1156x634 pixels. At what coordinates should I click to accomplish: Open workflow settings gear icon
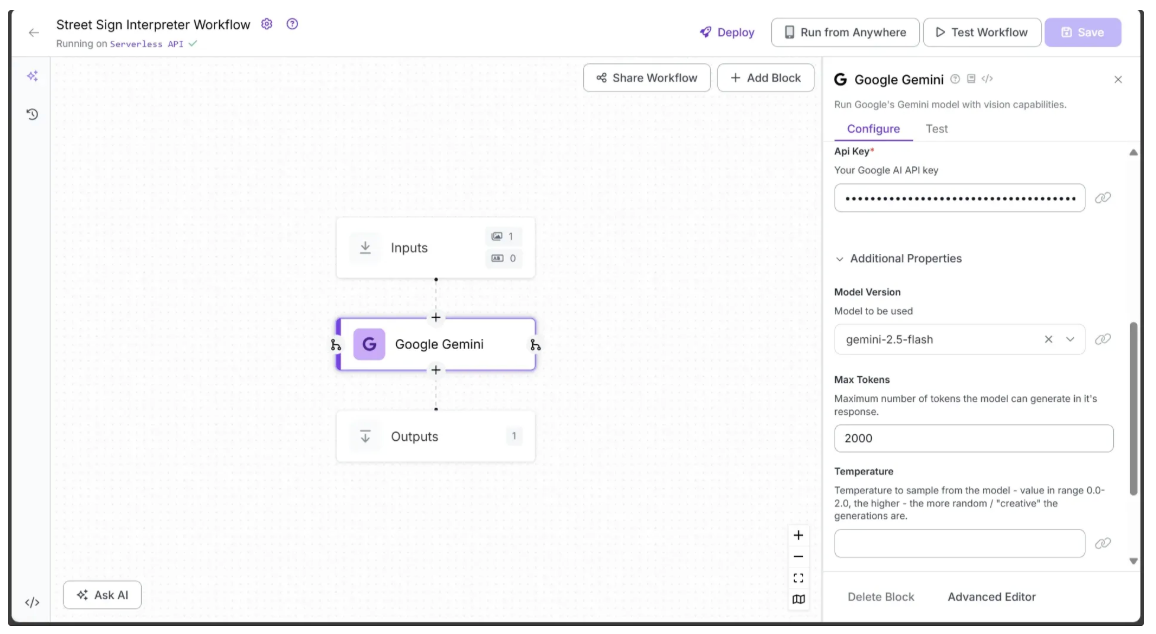point(267,24)
